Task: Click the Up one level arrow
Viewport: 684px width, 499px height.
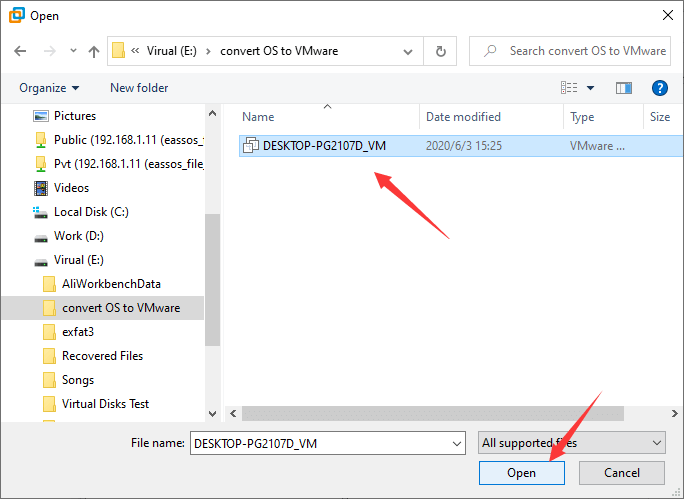Action: pos(94,51)
